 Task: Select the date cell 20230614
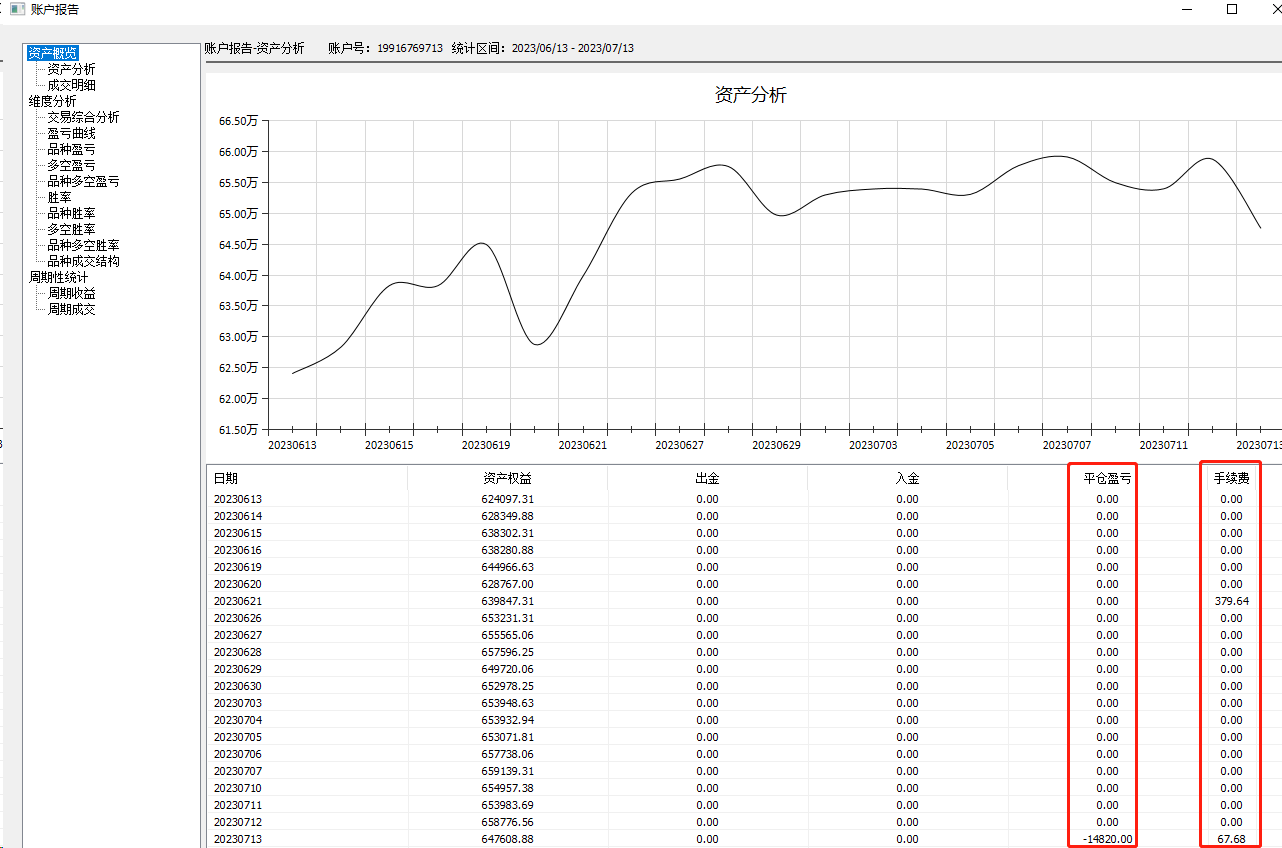tap(237, 516)
